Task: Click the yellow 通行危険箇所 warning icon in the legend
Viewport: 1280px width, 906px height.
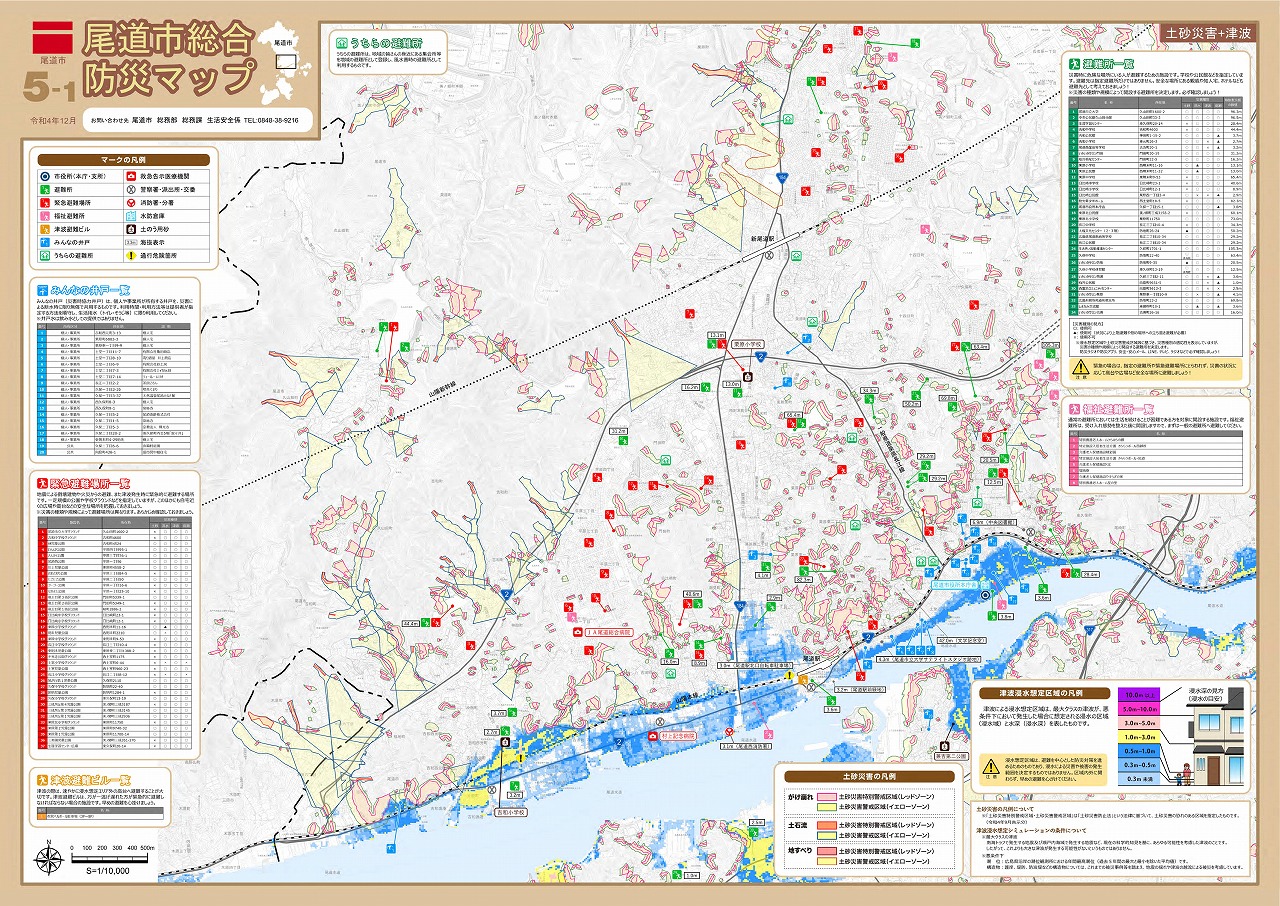Action: [x=131, y=255]
